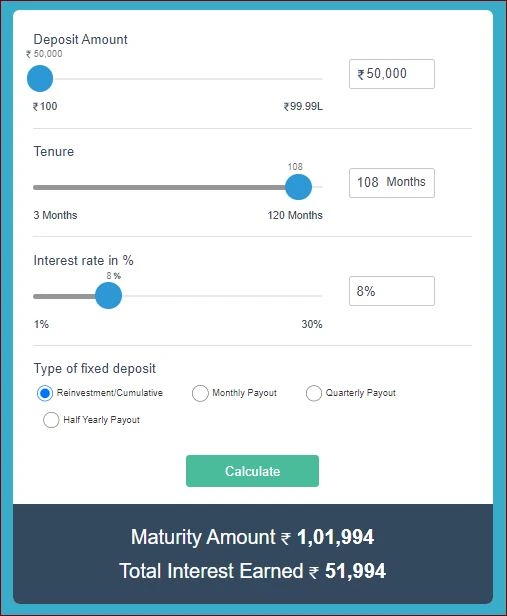Focus the ₹50,000 deposit amount field
Viewport: 507px width, 616px height.
point(392,74)
